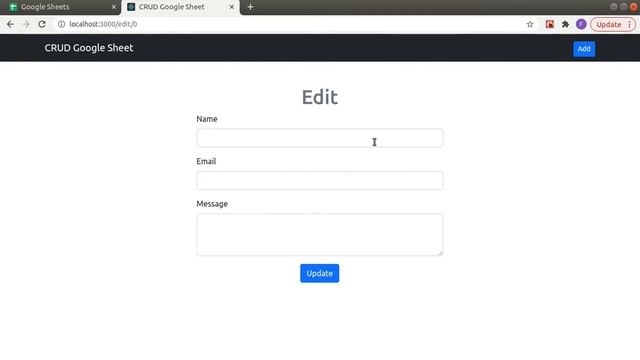Viewport: 640px width, 360px height.
Task: Click the Chrome Update button
Action: [x=609, y=24]
